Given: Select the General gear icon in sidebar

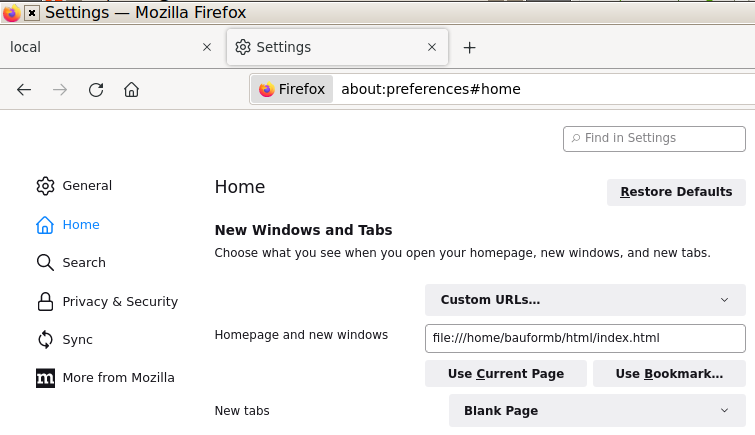Looking at the screenshot, I should 45,186.
